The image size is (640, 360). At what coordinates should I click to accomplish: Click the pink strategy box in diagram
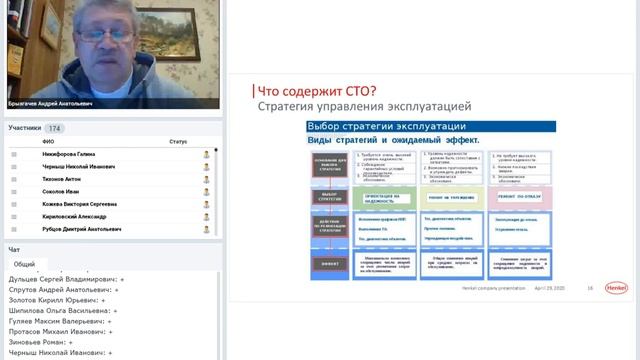click(x=520, y=198)
